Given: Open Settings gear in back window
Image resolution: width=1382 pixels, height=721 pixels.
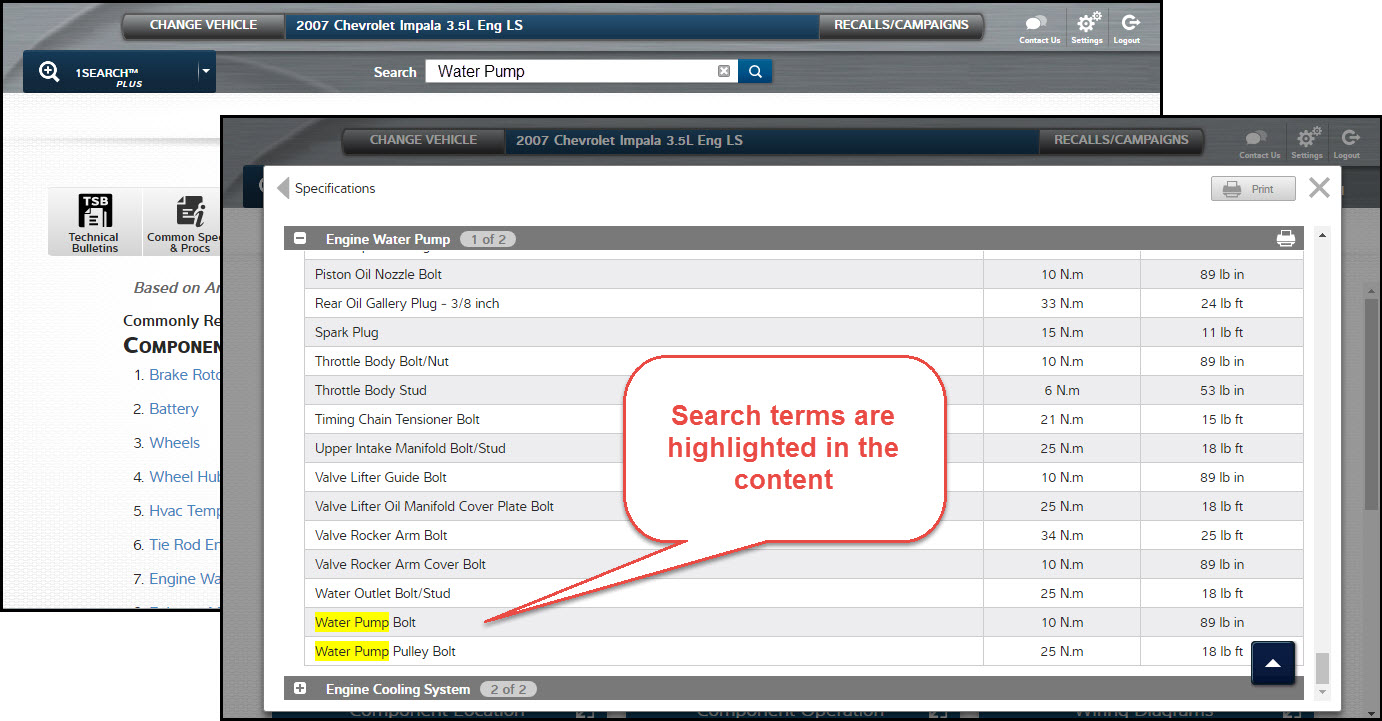Looking at the screenshot, I should pyautogui.click(x=1087, y=28).
